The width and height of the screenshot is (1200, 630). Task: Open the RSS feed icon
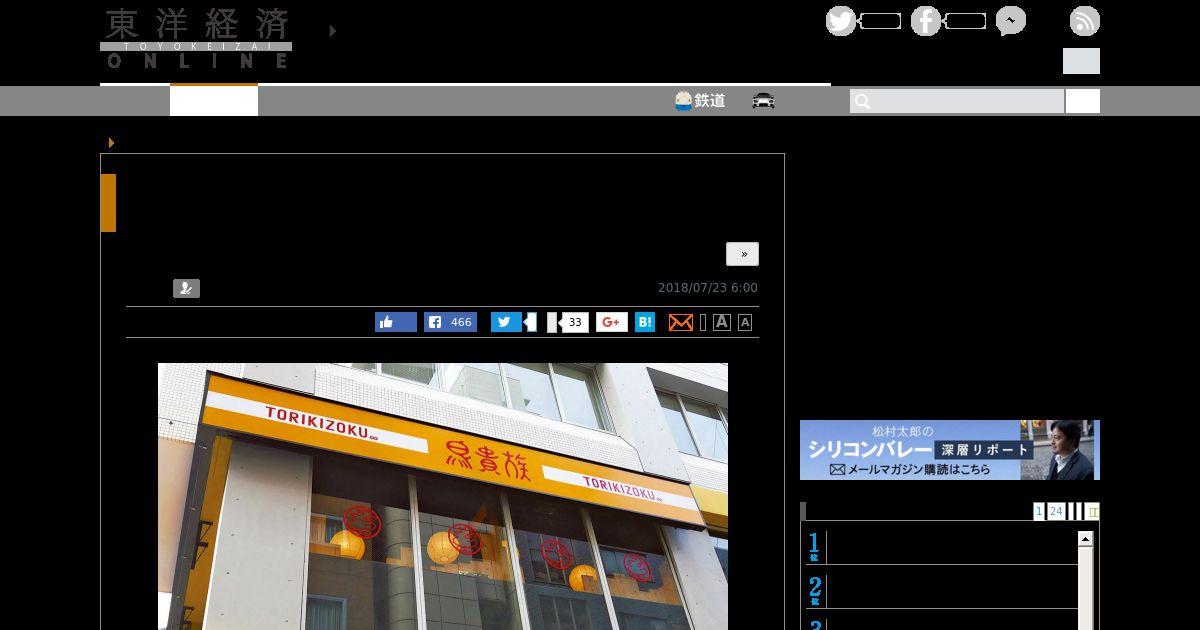coord(1085,21)
